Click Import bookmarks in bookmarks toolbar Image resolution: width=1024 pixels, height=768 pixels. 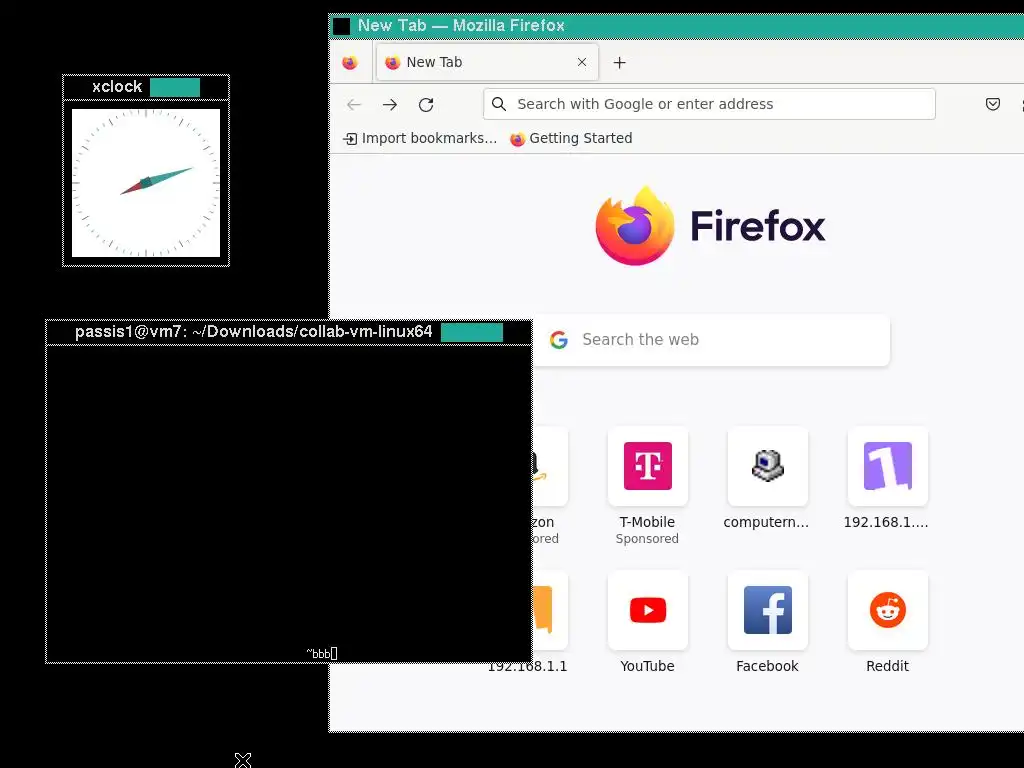420,138
